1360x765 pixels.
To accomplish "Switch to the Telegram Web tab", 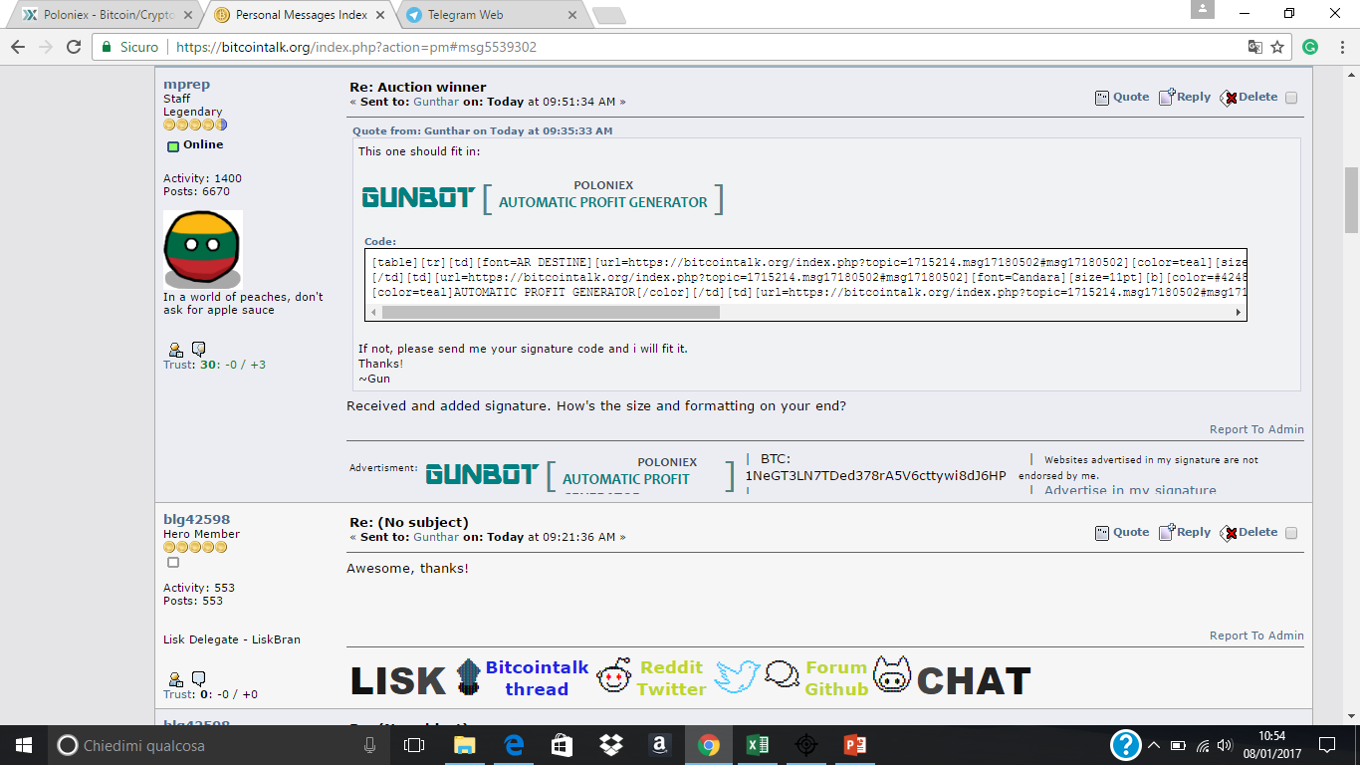I will coord(490,15).
